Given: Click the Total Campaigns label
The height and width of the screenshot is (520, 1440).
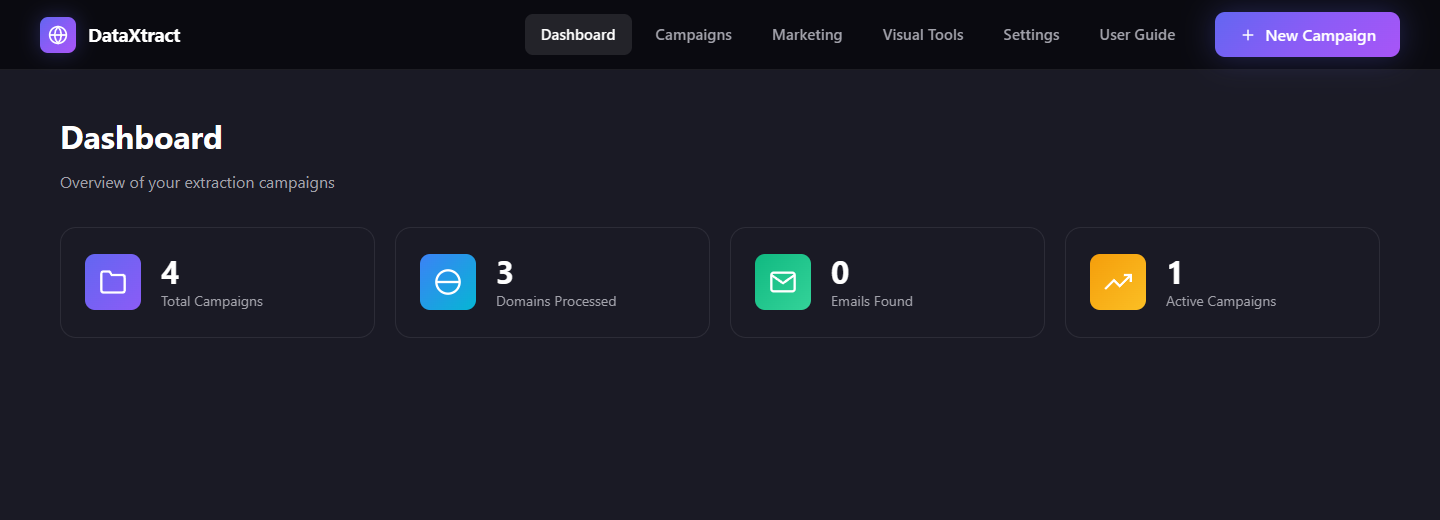Looking at the screenshot, I should [x=212, y=301].
